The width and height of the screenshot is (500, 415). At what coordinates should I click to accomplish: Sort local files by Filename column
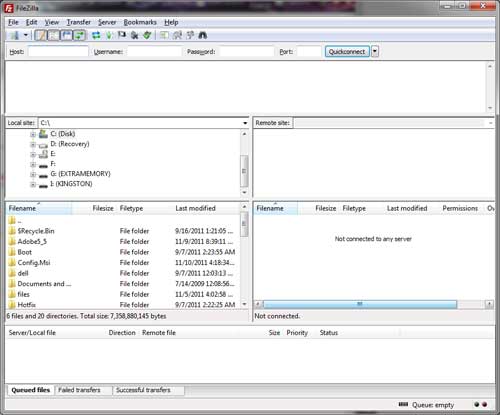pyautogui.click(x=39, y=208)
